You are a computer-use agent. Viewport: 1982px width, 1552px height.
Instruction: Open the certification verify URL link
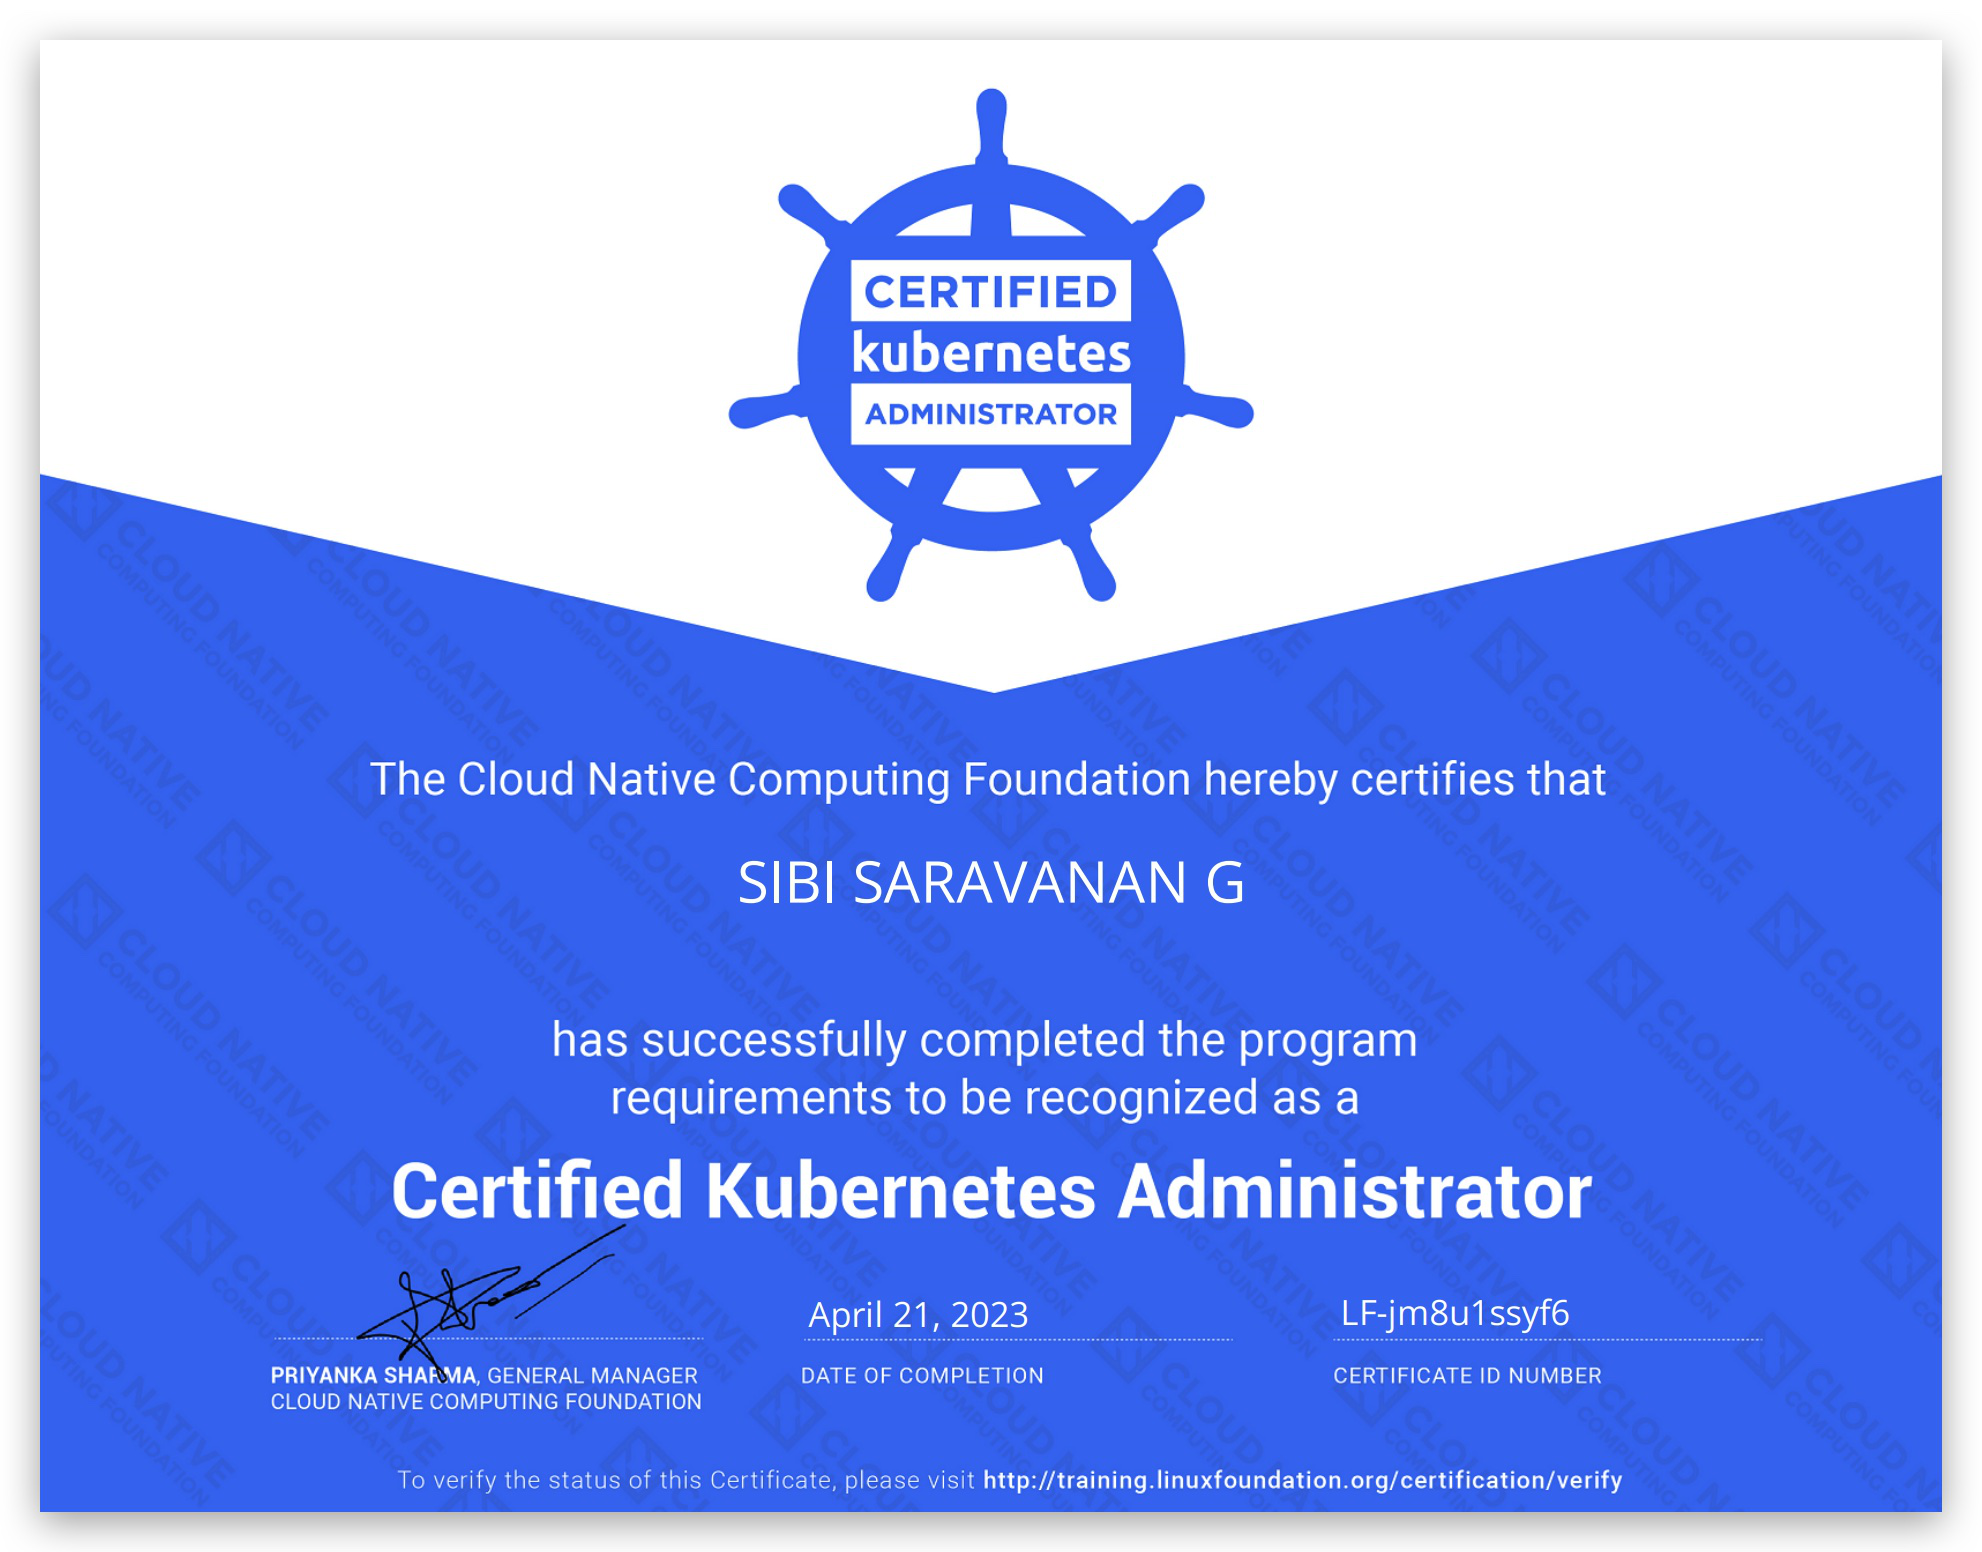1302,1480
